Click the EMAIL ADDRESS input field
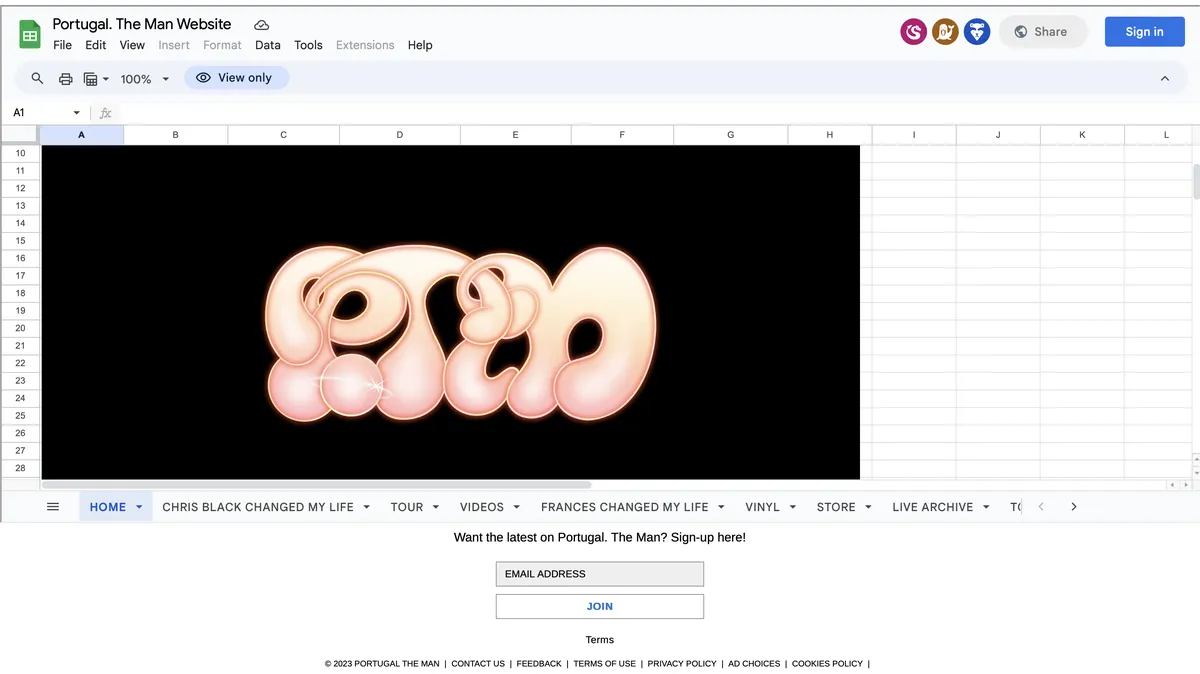This screenshot has height=674, width=1200. [600, 574]
